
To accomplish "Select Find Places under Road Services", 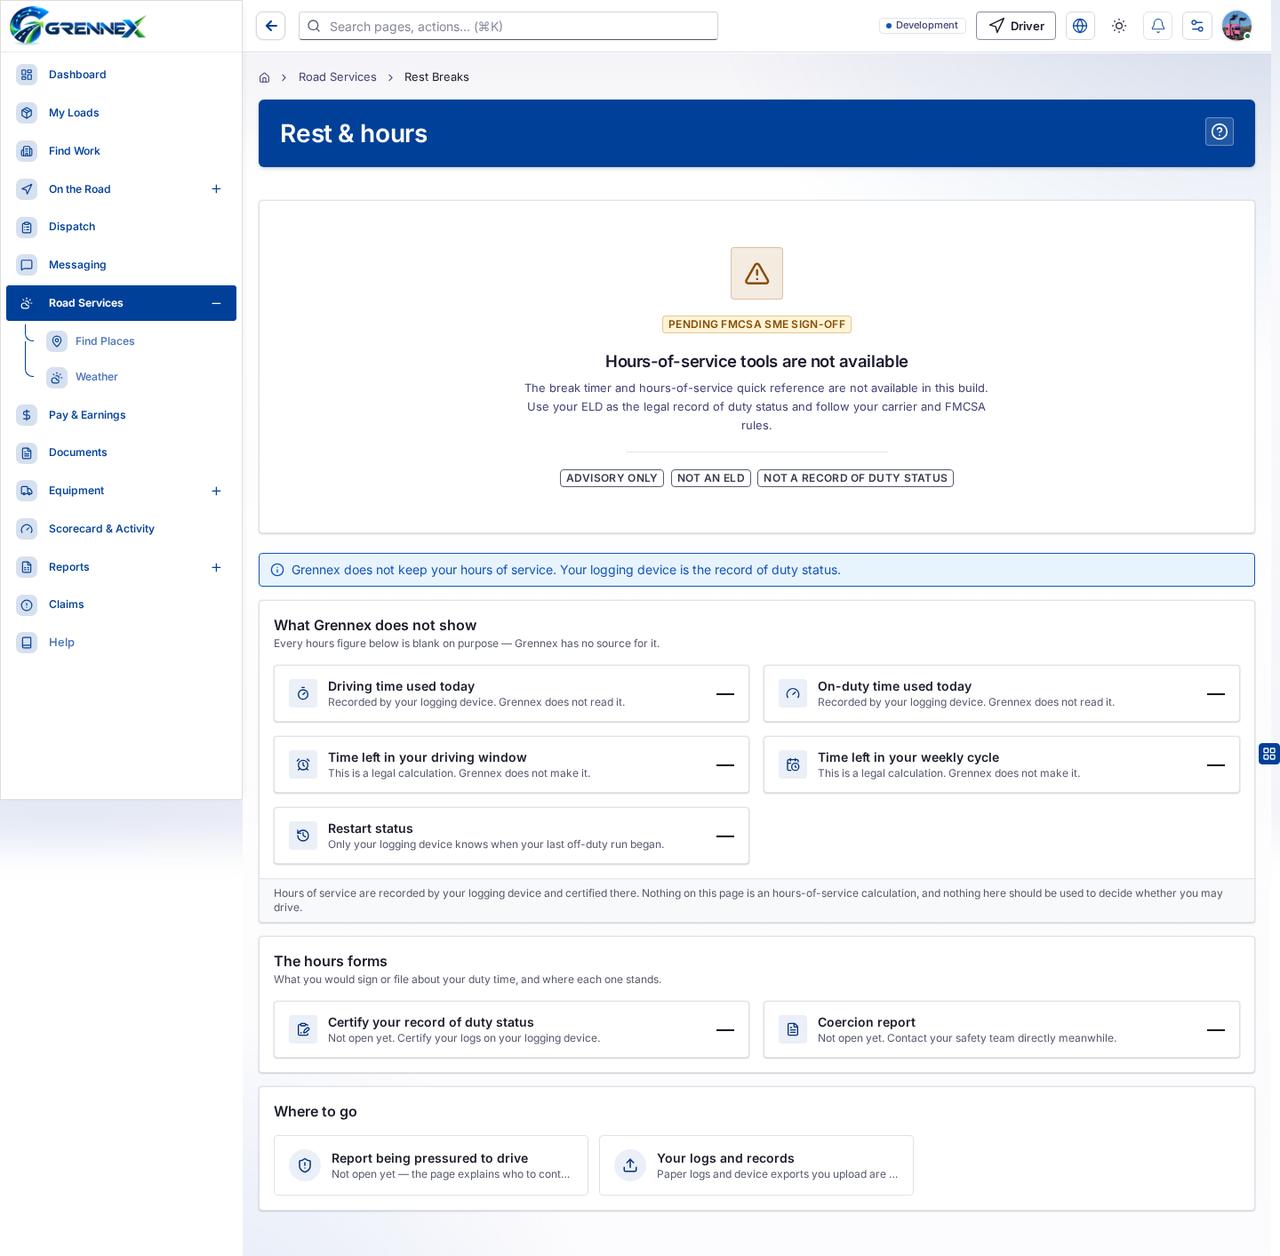I will click(x=138, y=341).
